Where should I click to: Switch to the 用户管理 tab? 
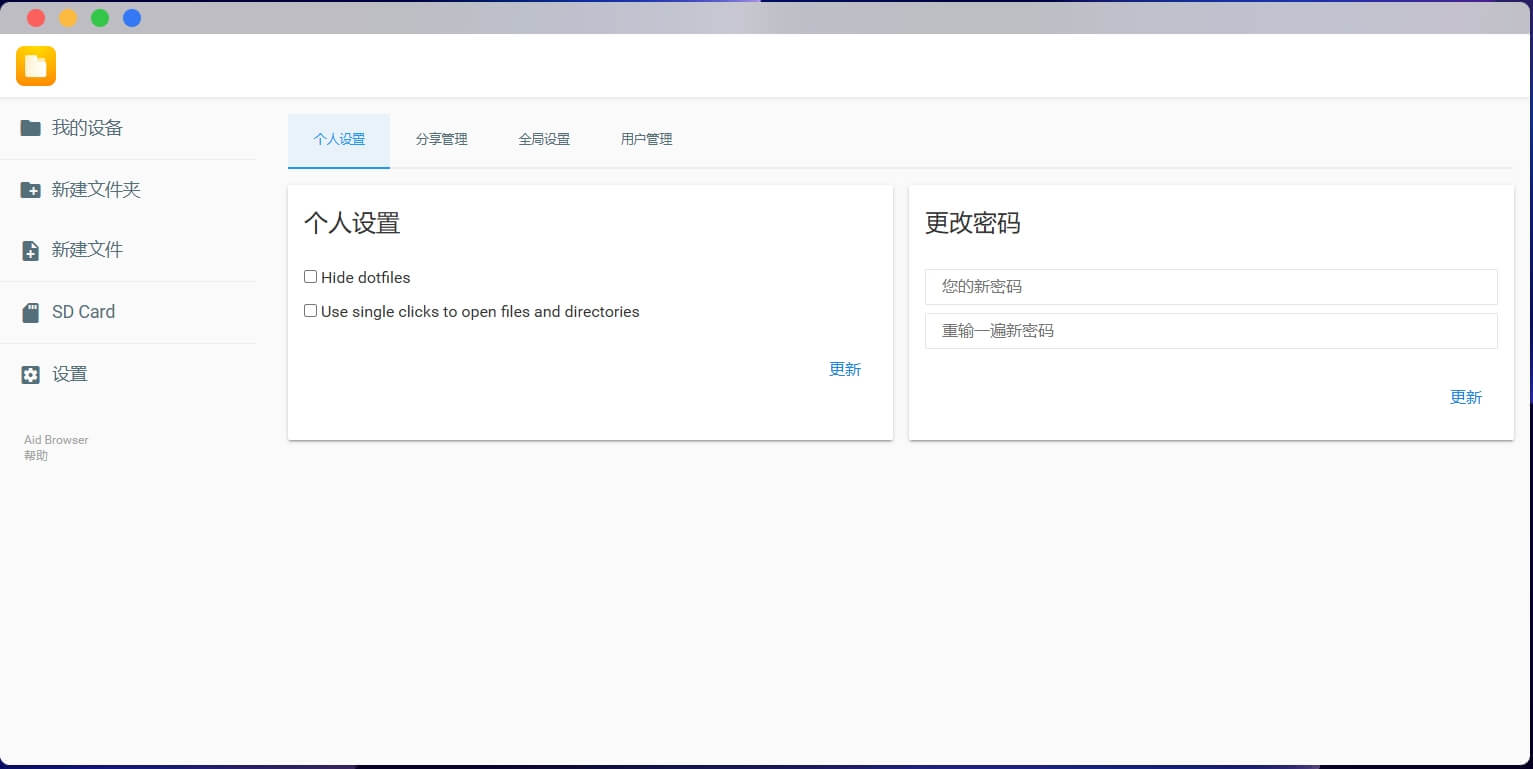646,140
